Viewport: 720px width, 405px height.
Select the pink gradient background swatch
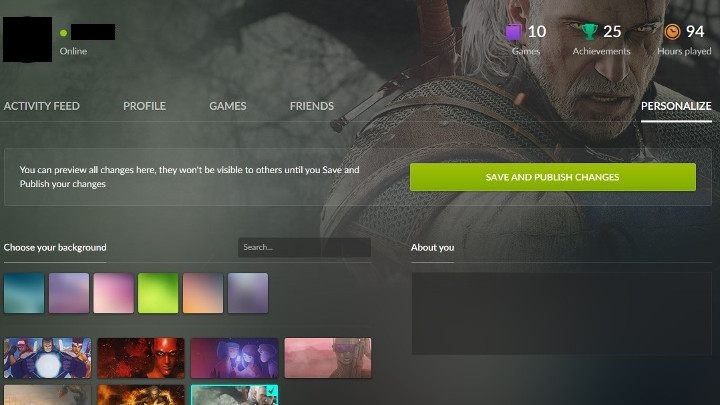tap(113, 293)
